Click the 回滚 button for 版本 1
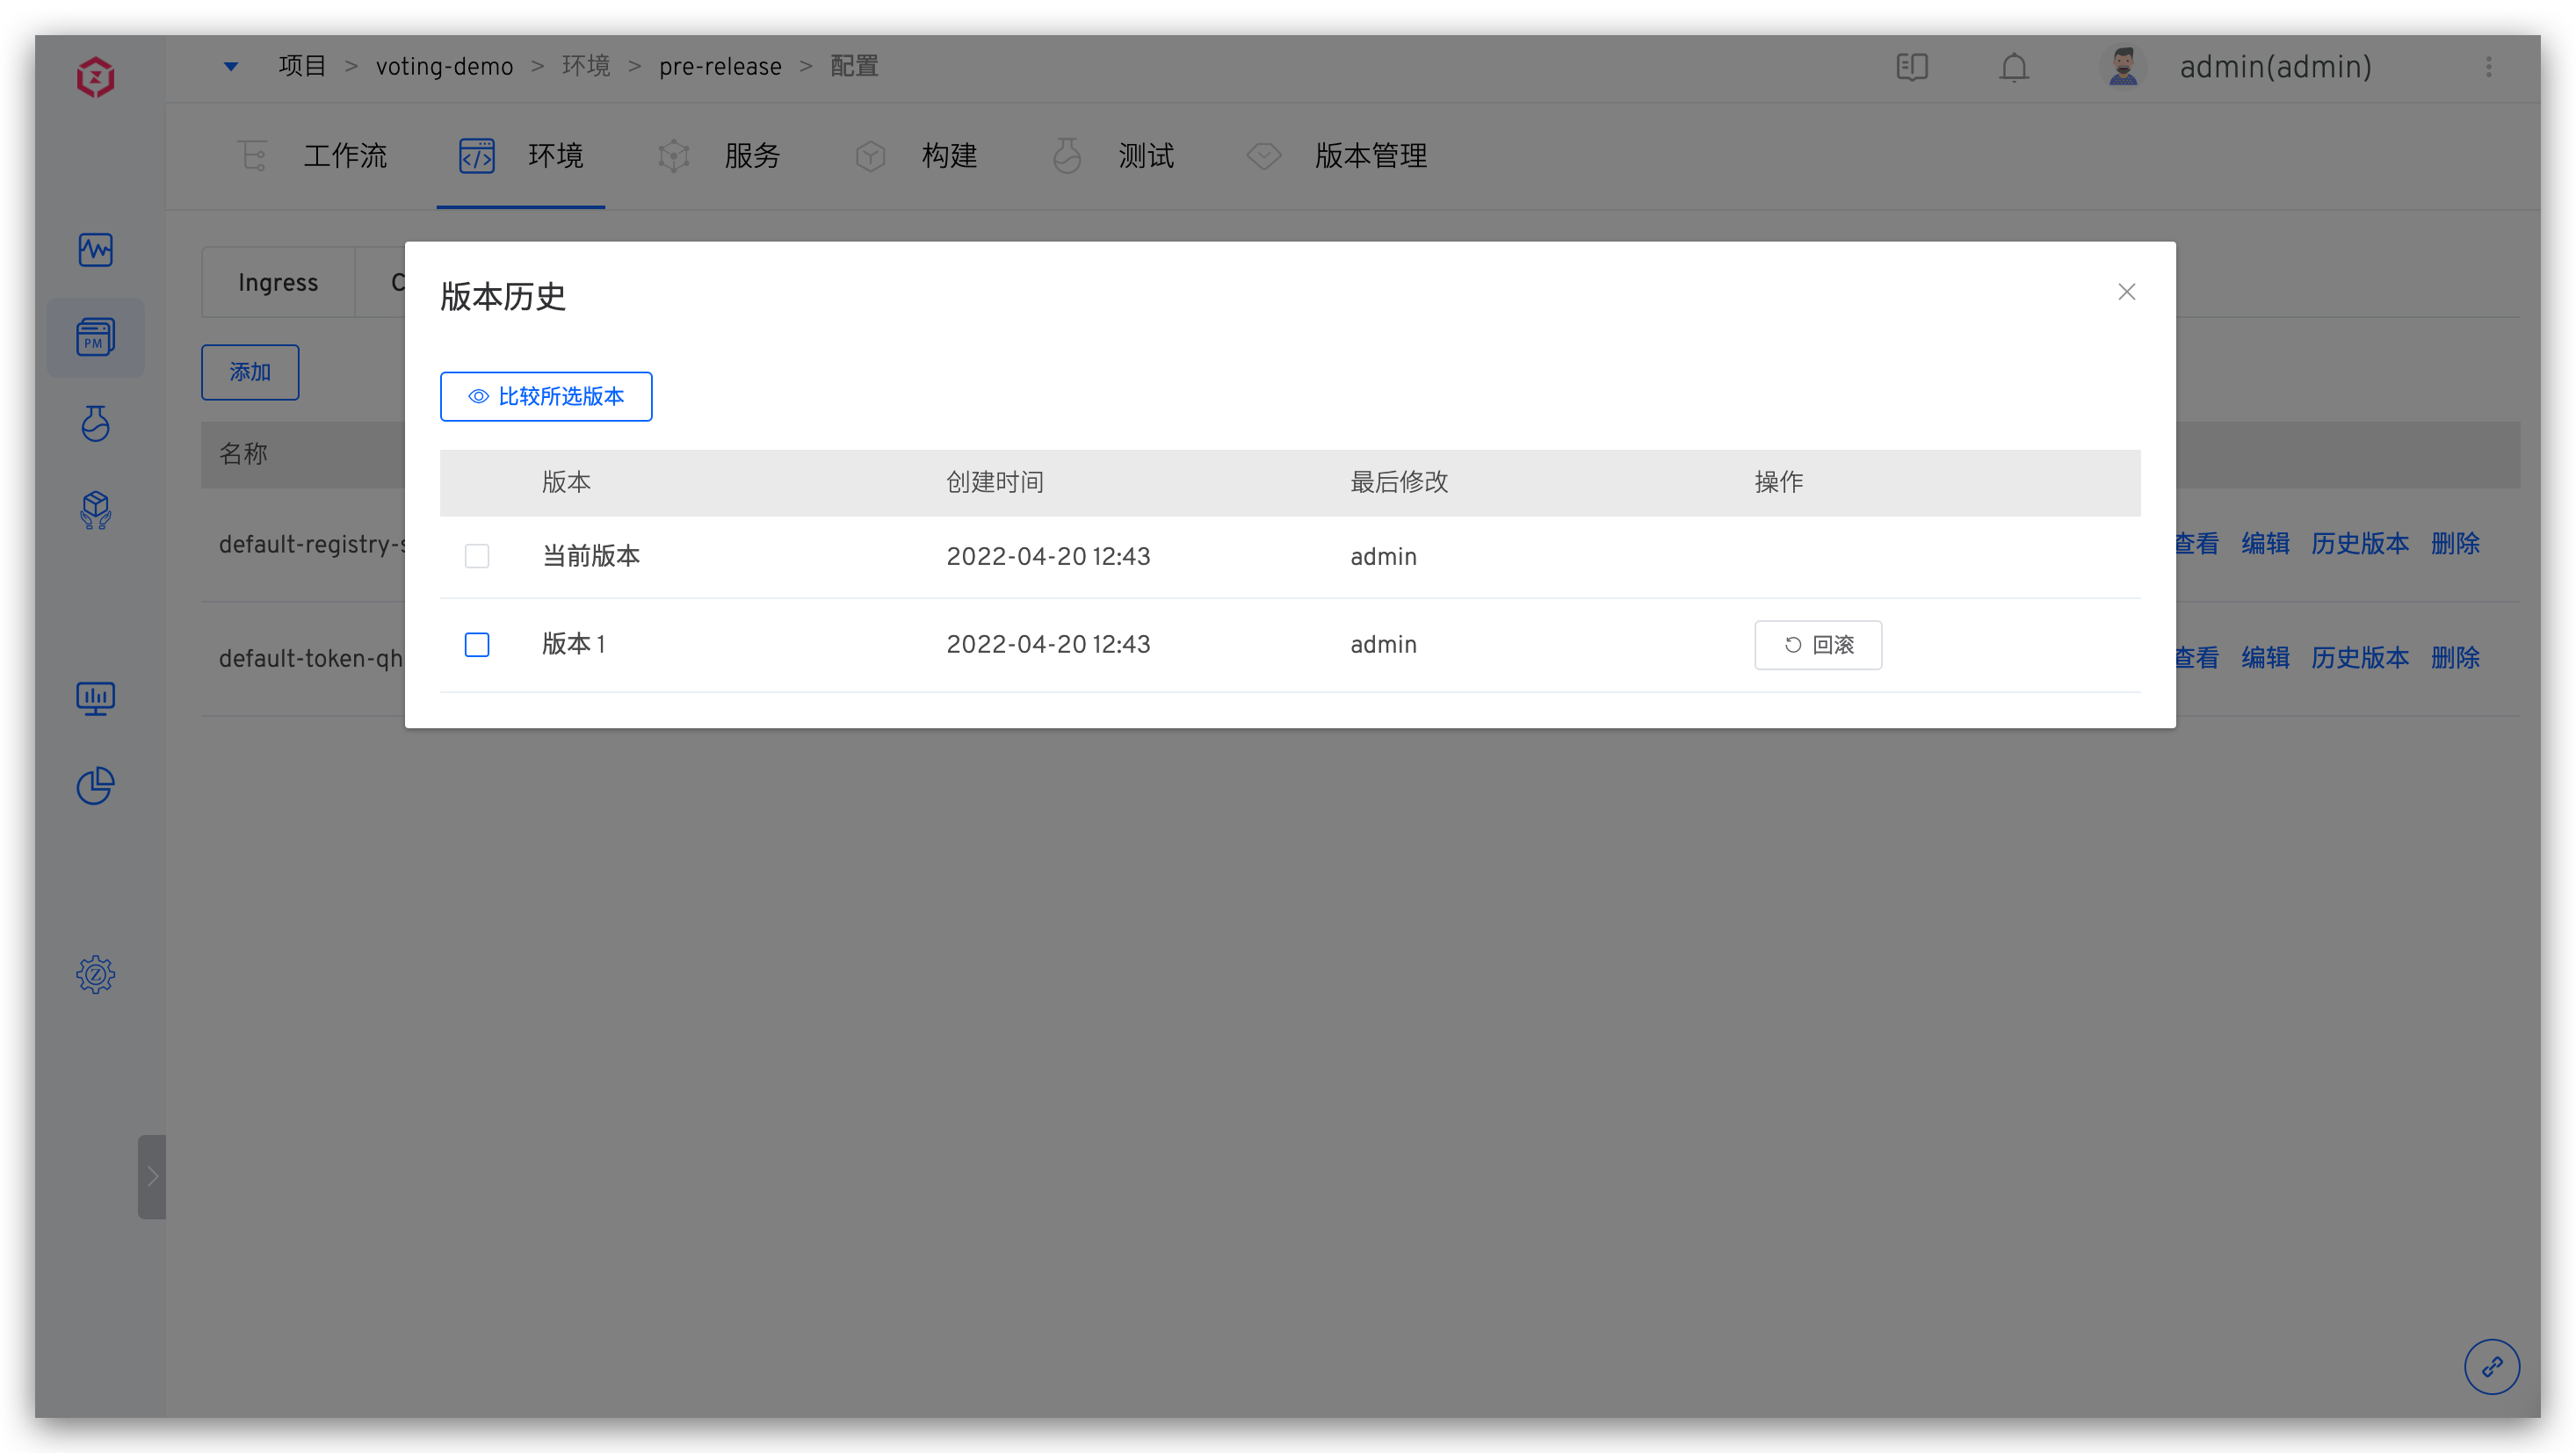 [x=1818, y=645]
